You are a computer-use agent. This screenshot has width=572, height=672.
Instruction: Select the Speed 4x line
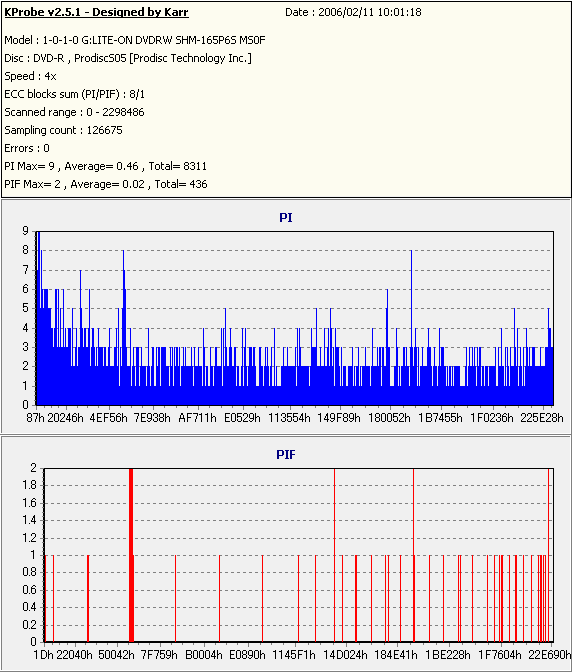[30, 76]
